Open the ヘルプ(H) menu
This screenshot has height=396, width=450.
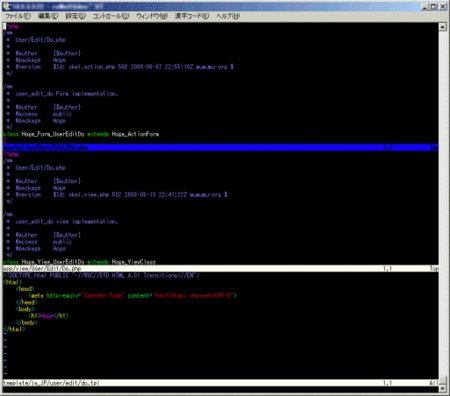coord(228,16)
